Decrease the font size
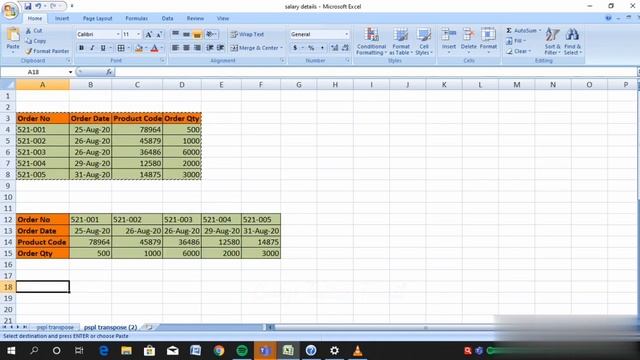Image resolution: width=640 pixels, height=360 pixels. tap(159, 34)
